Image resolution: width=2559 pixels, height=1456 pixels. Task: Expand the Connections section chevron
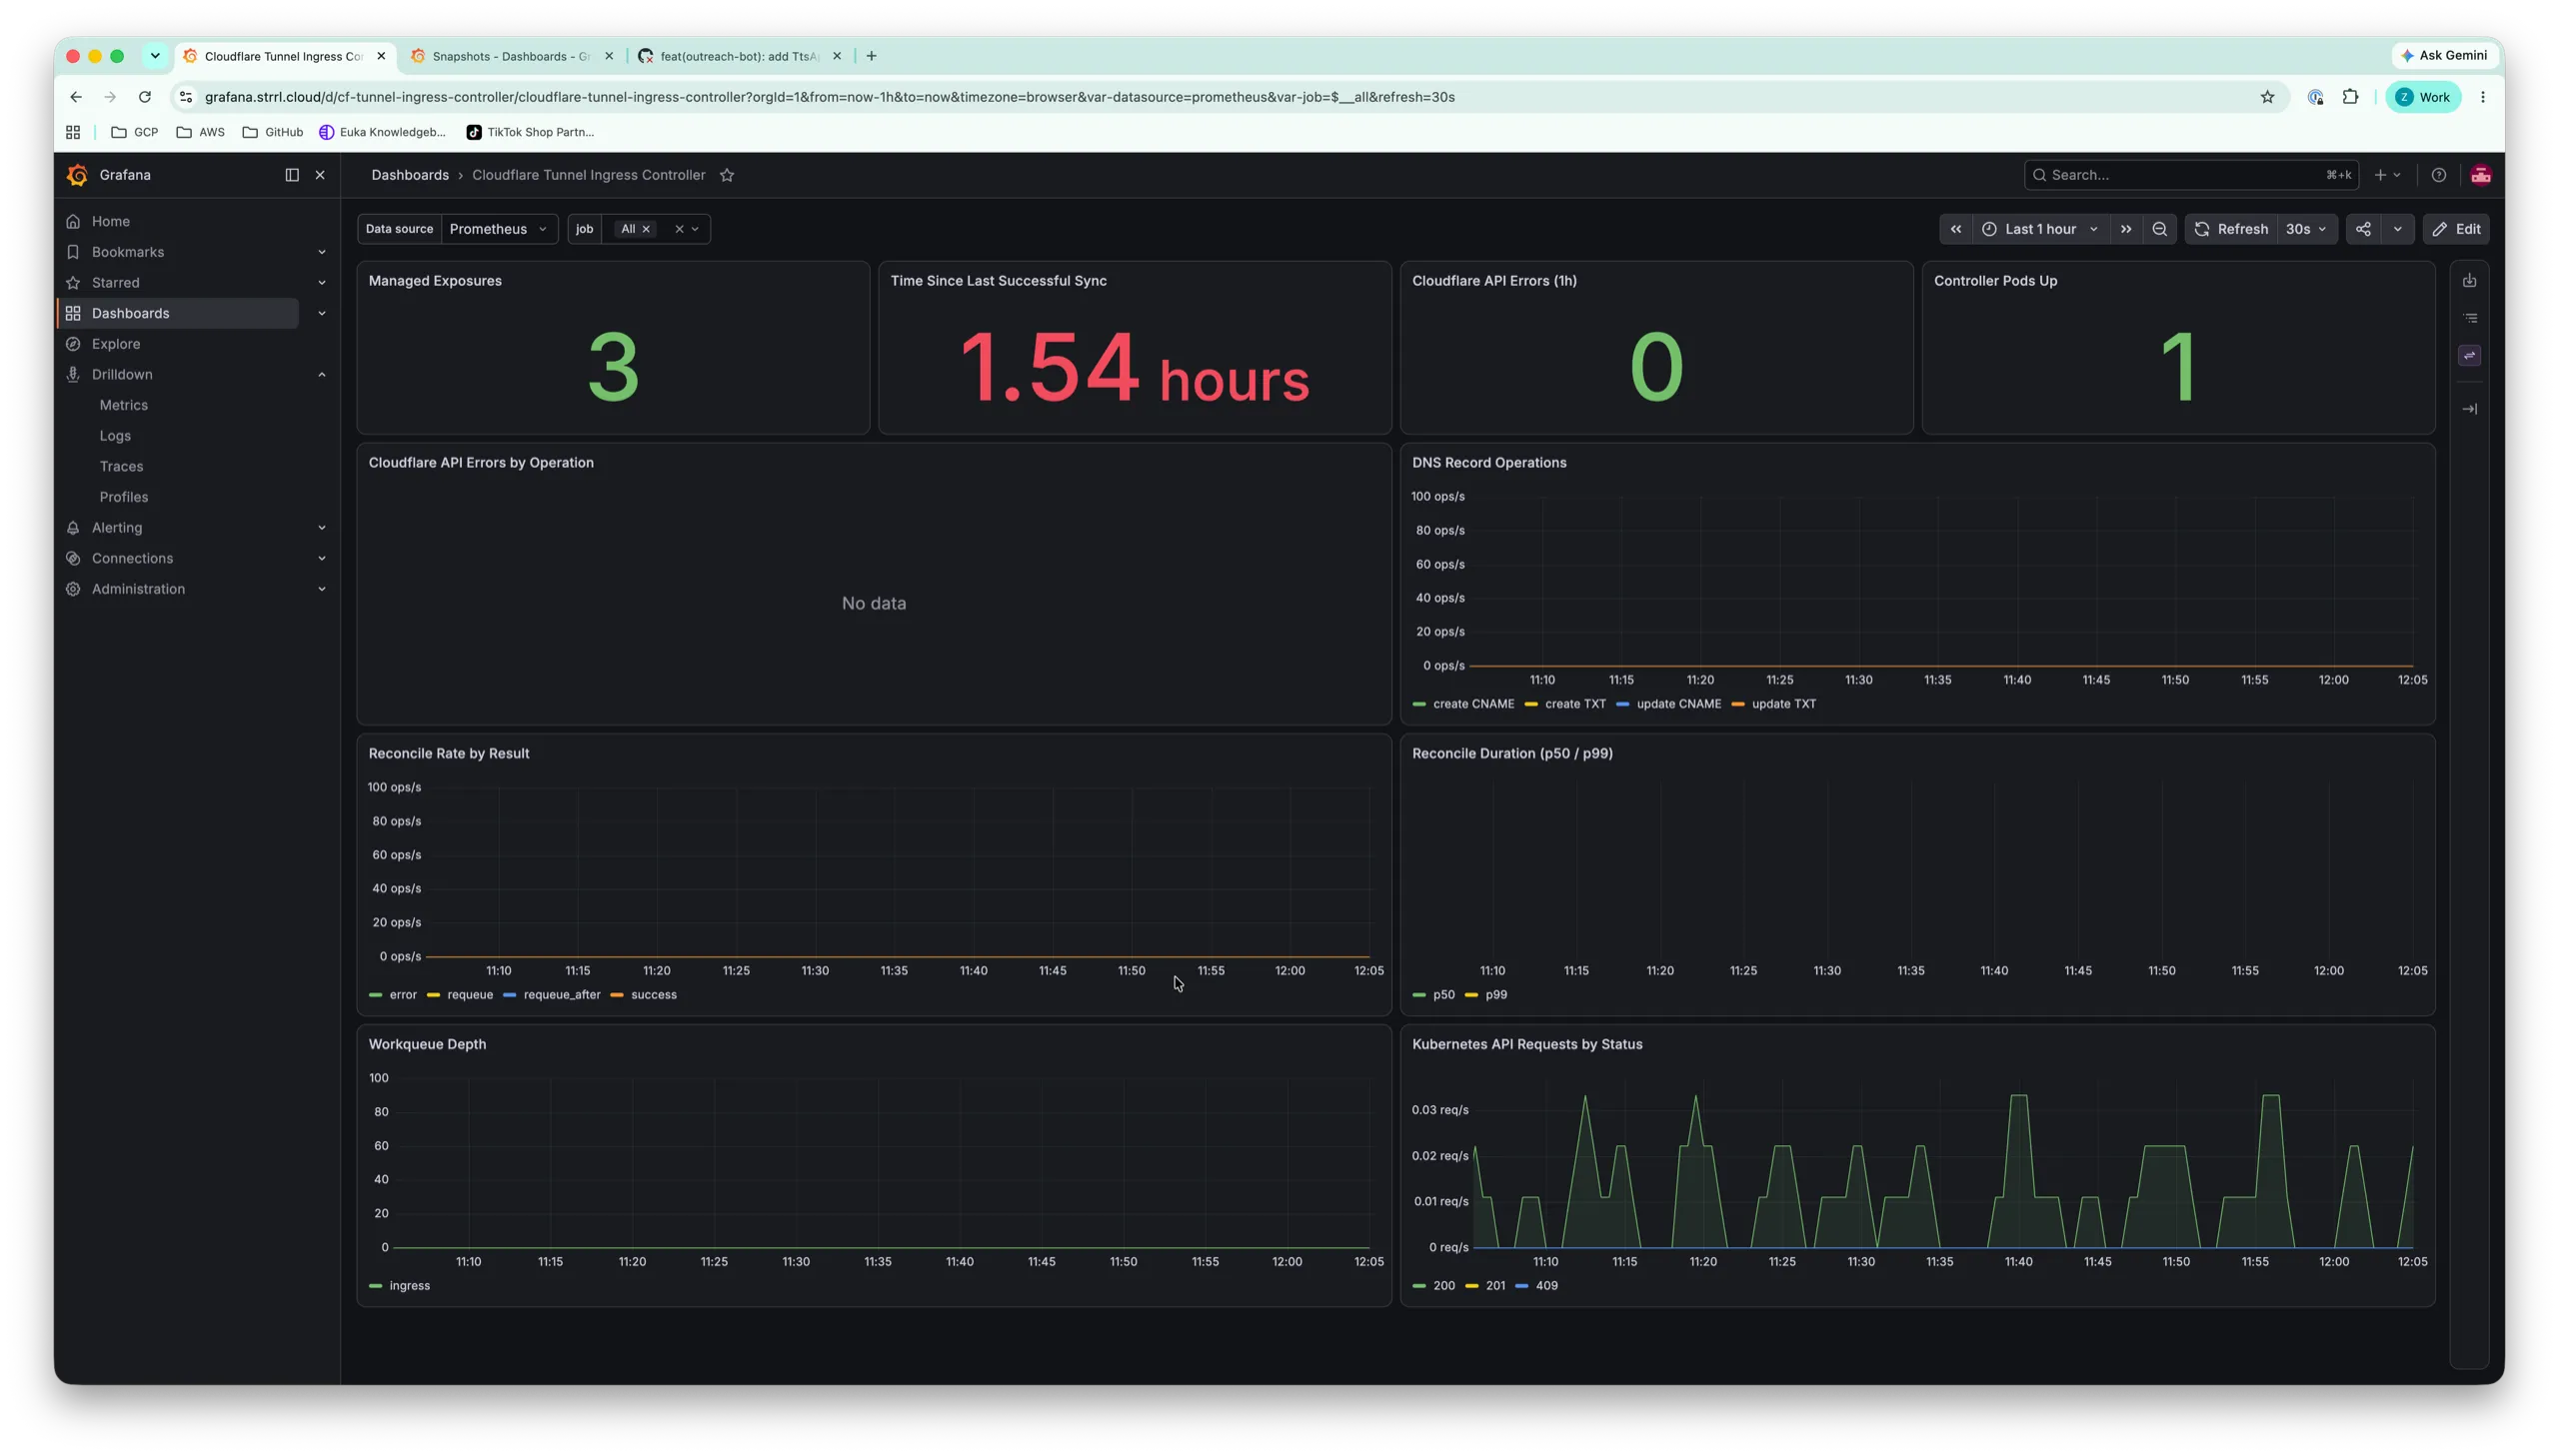321,559
